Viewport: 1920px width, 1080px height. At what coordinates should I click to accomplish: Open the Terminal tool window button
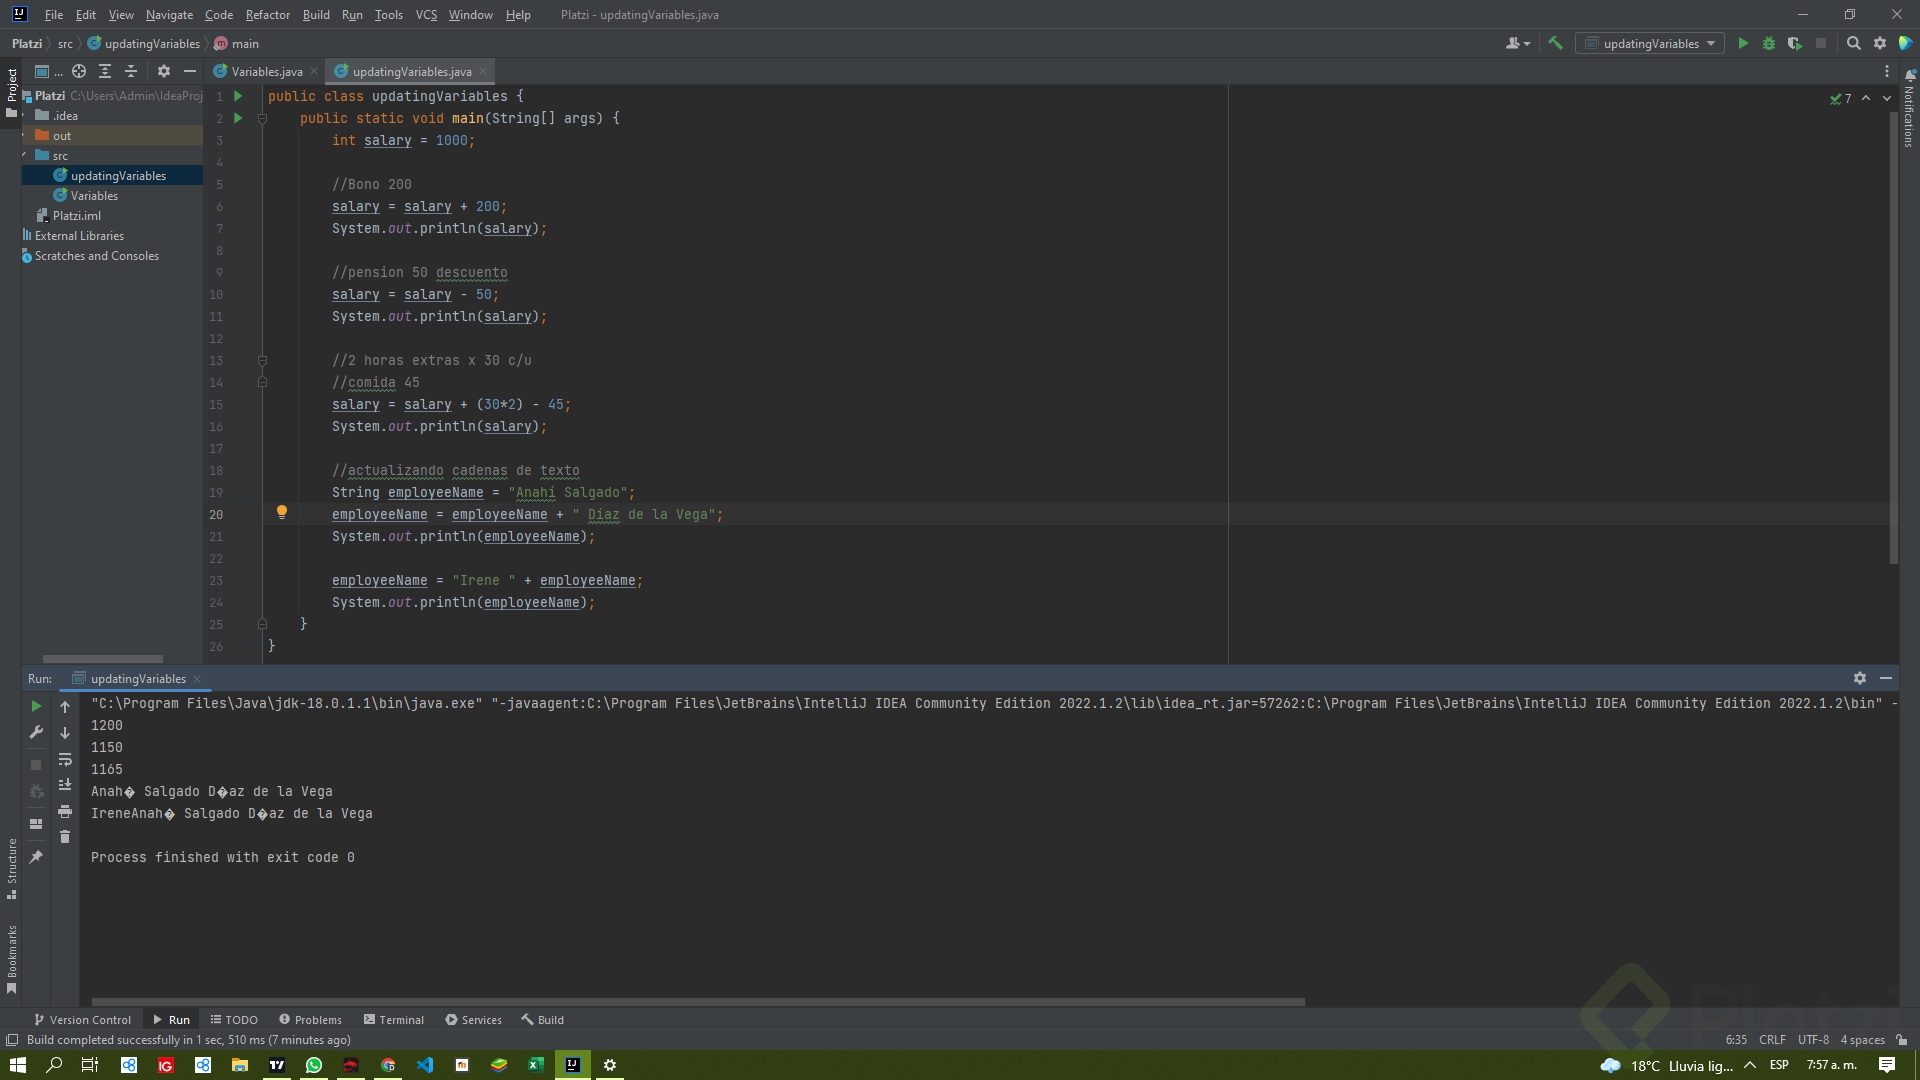(393, 1020)
